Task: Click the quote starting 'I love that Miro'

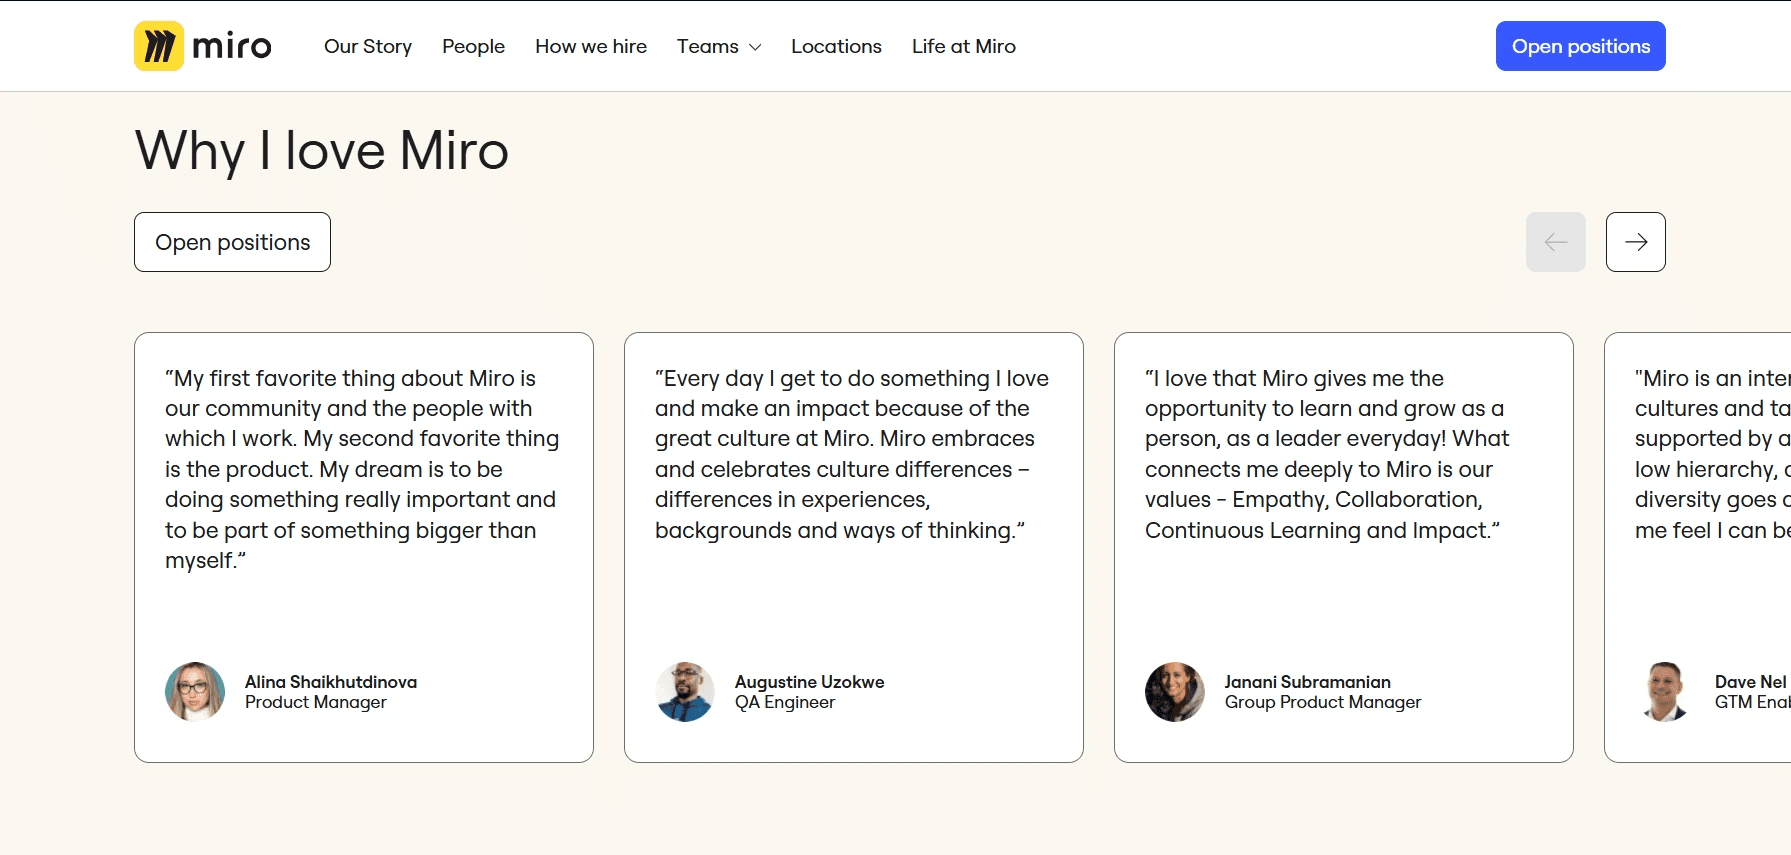Action: click(x=1327, y=454)
